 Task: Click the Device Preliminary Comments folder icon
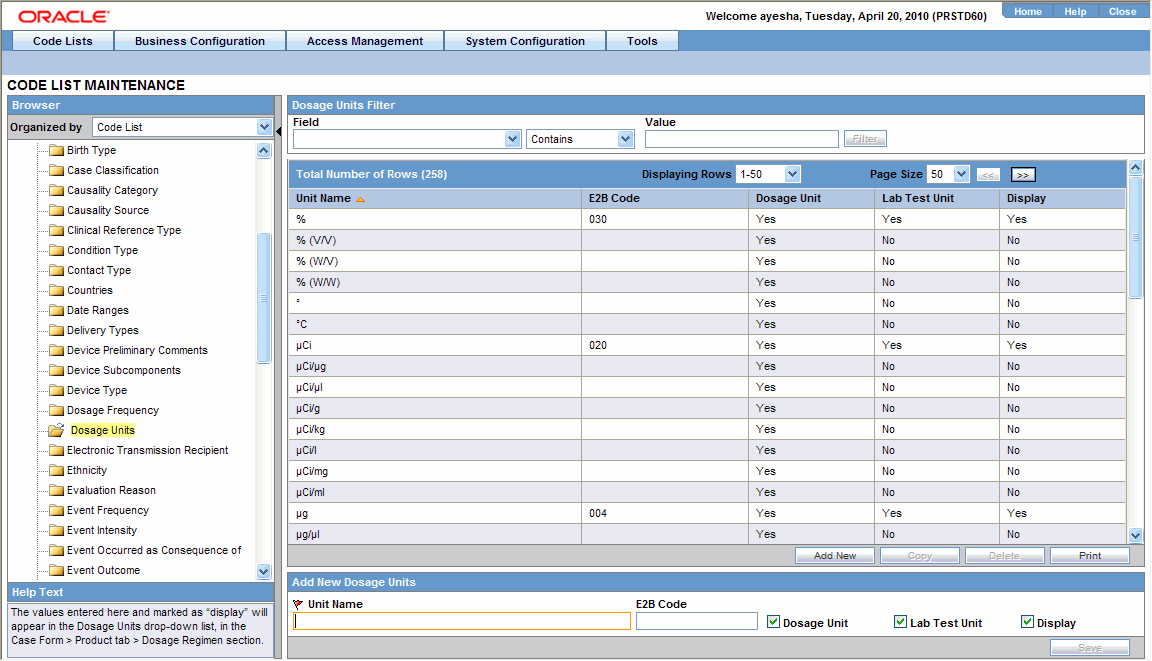click(x=57, y=350)
